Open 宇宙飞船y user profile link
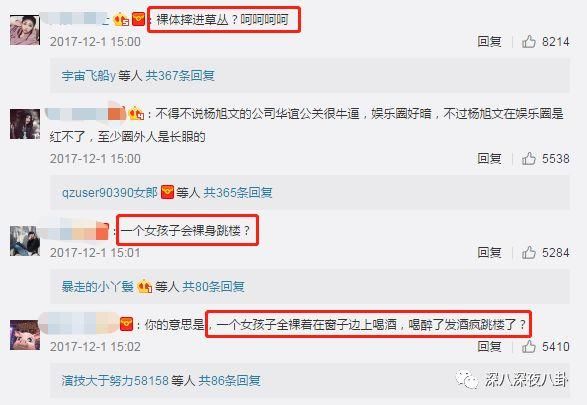This screenshot has height=405, width=587. (x=89, y=76)
